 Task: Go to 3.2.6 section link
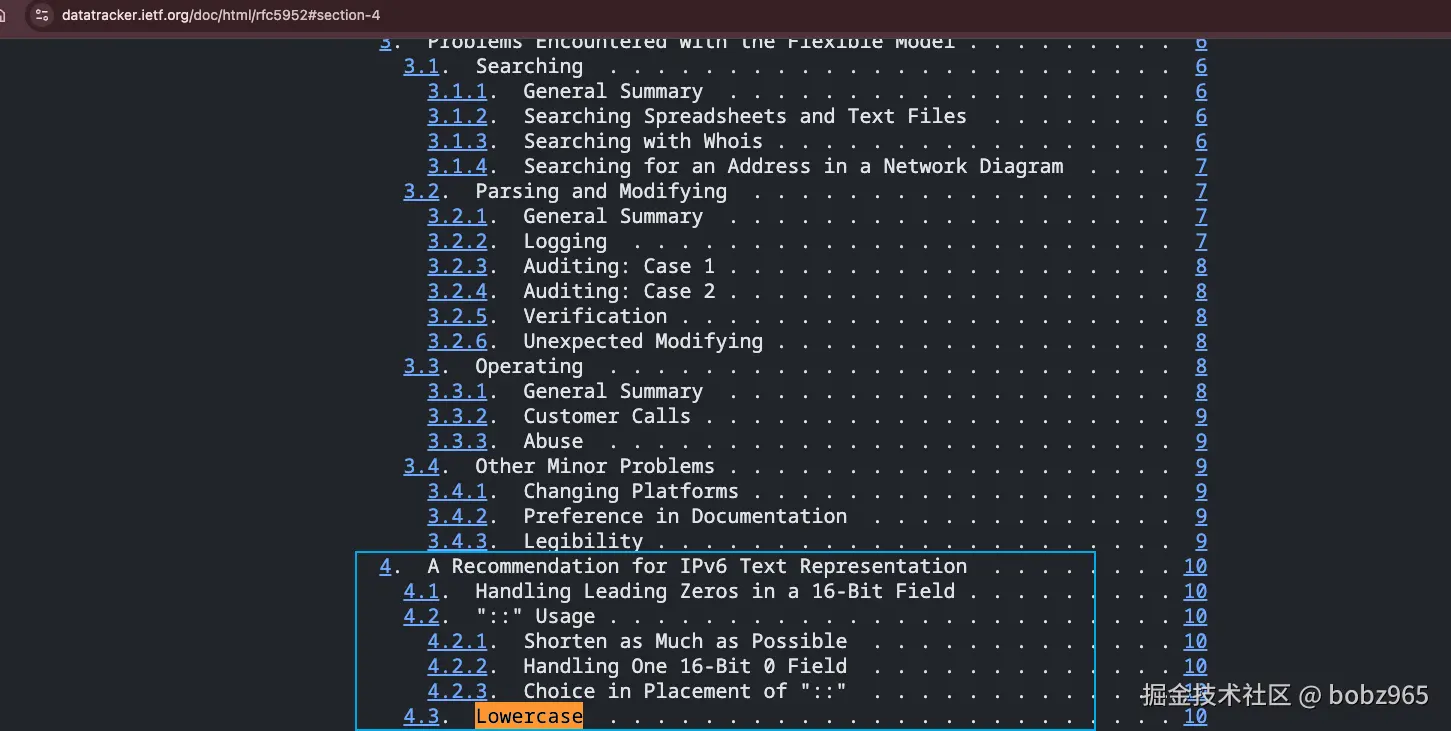[457, 342]
